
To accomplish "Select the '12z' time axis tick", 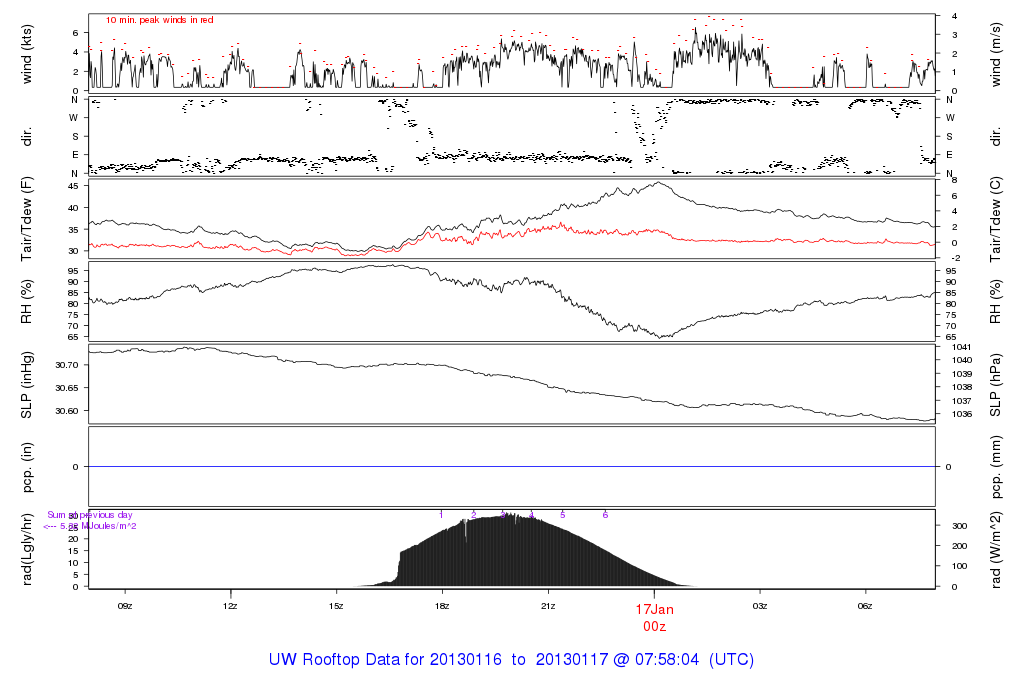I will (x=231, y=606).
